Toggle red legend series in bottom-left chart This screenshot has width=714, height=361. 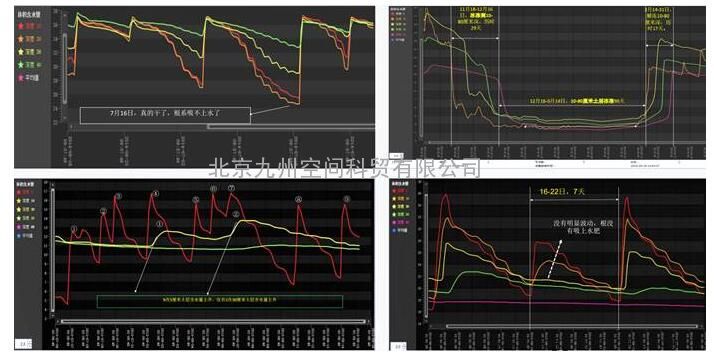pos(26,192)
